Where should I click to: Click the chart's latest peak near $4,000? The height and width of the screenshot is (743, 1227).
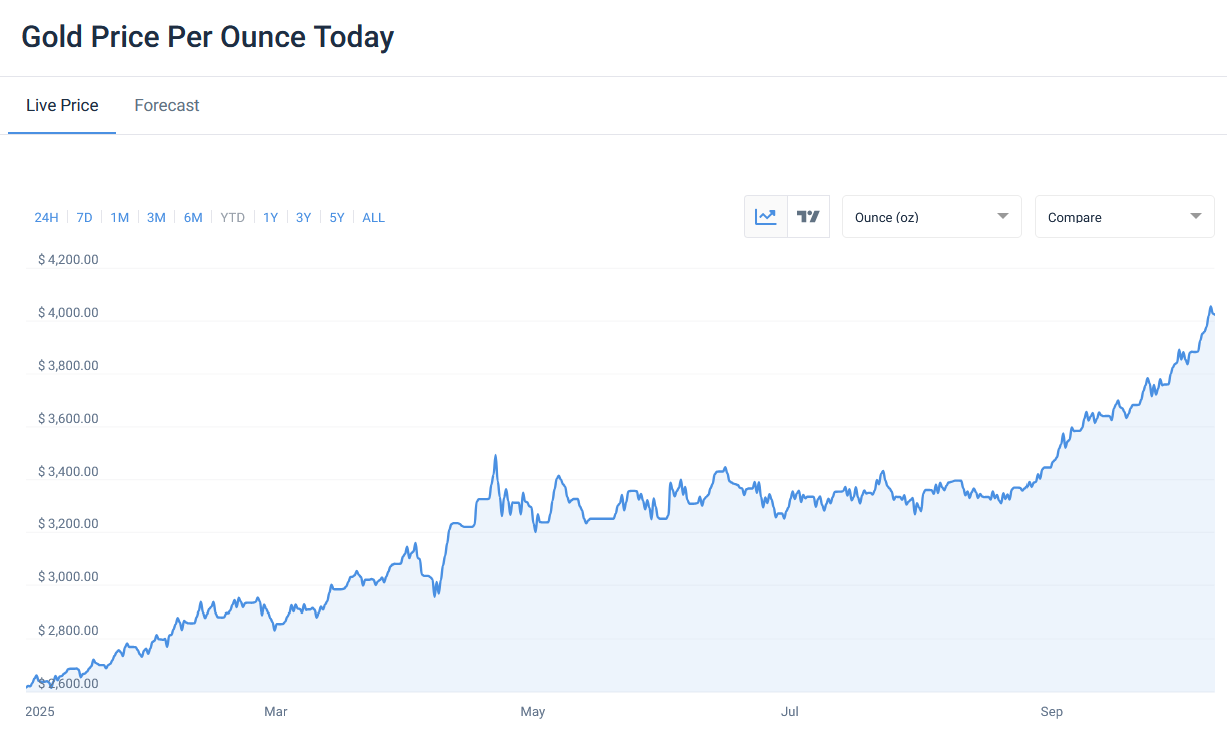point(1210,307)
